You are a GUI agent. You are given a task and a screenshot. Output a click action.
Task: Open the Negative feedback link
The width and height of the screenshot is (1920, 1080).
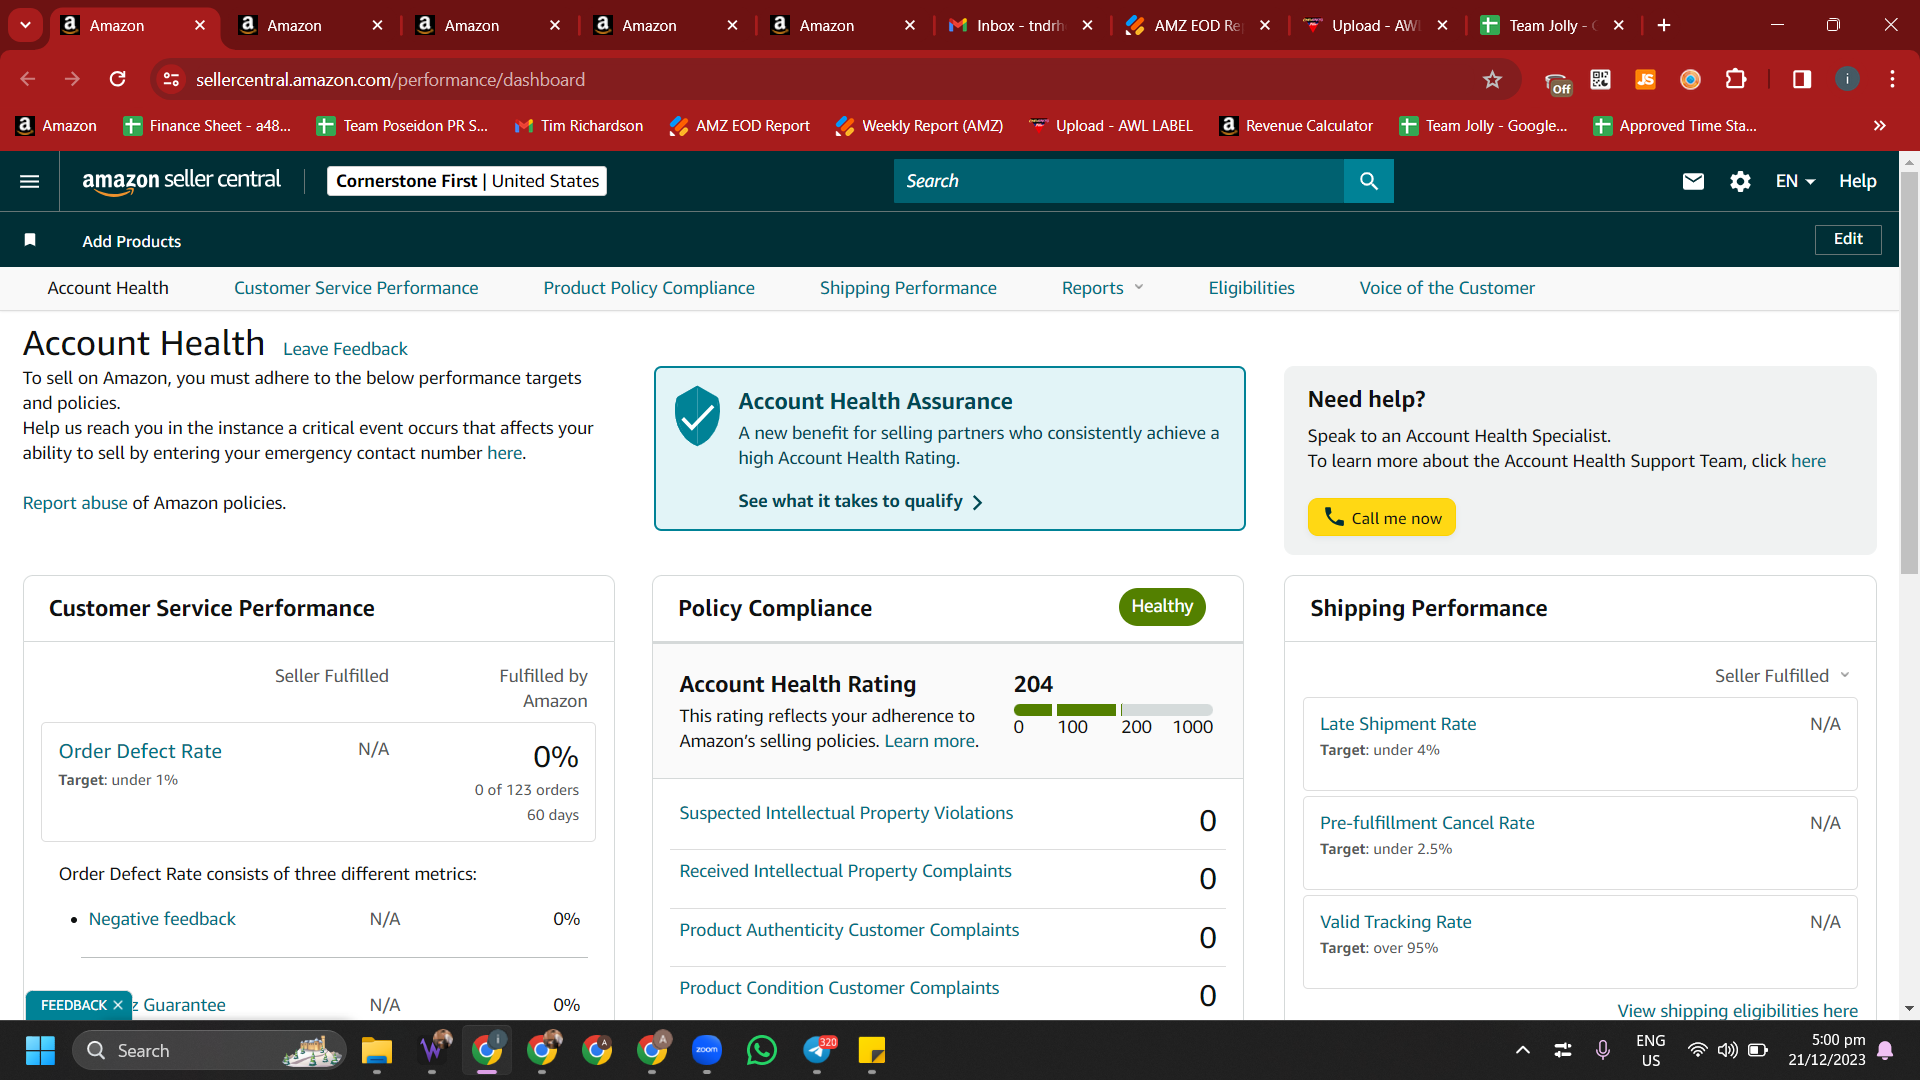pyautogui.click(x=162, y=919)
